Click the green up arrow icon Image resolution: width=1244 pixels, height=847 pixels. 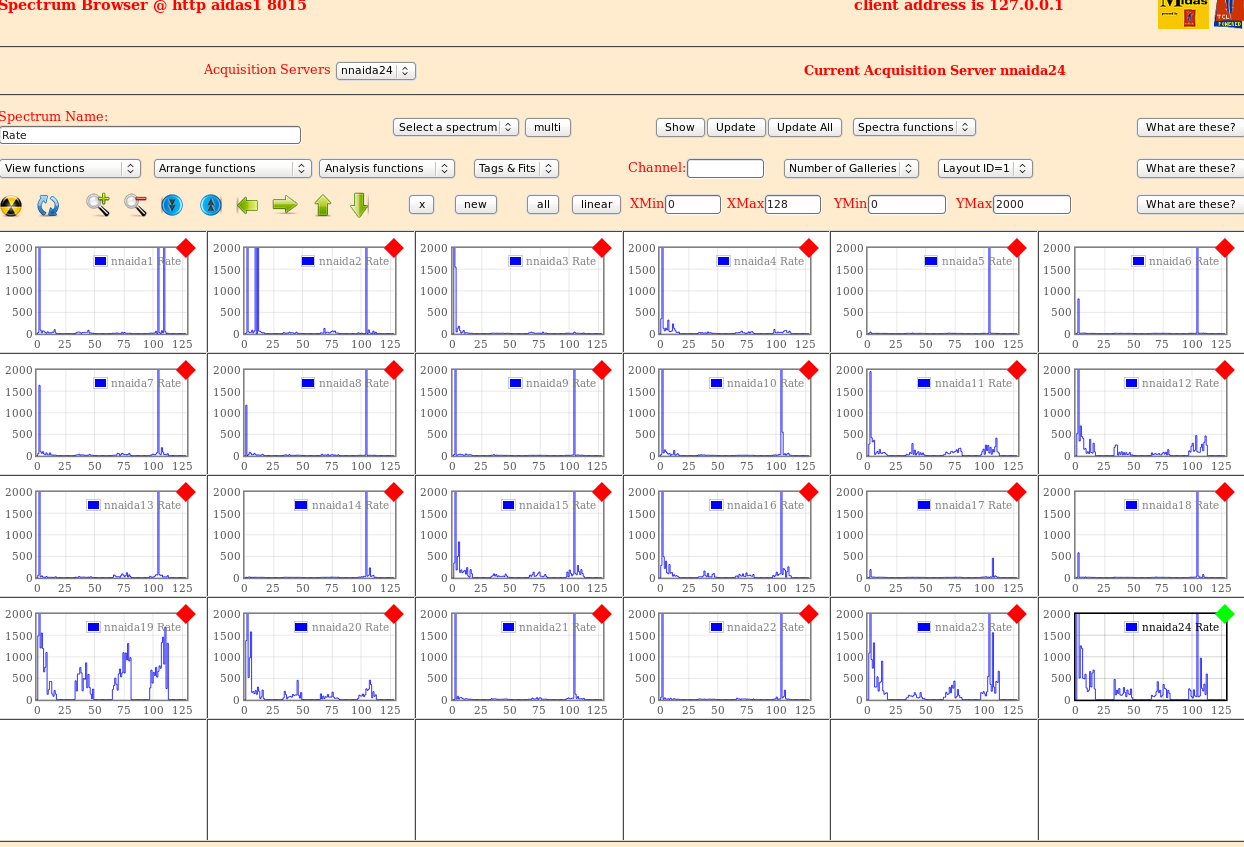(322, 205)
